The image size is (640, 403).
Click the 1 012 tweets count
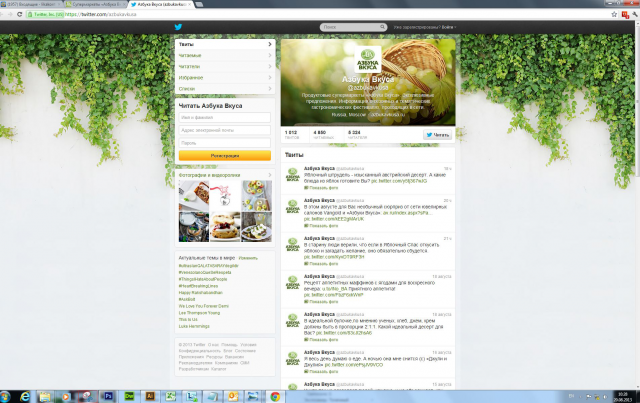[x=291, y=135]
